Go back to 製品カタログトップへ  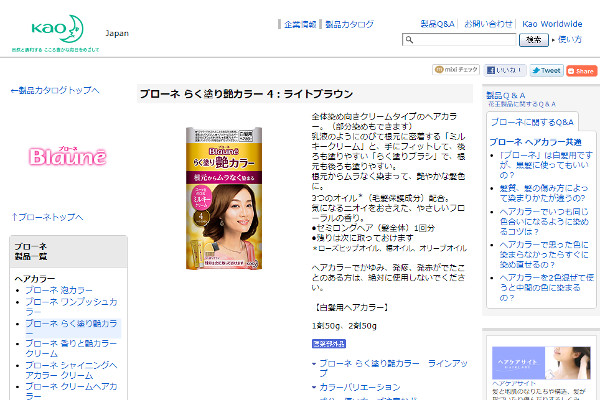(55, 90)
